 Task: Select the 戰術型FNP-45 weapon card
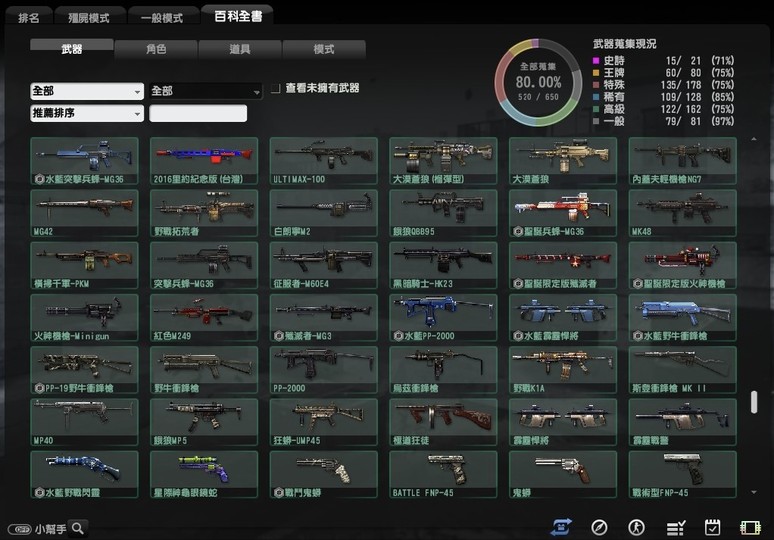pyautogui.click(x=683, y=475)
